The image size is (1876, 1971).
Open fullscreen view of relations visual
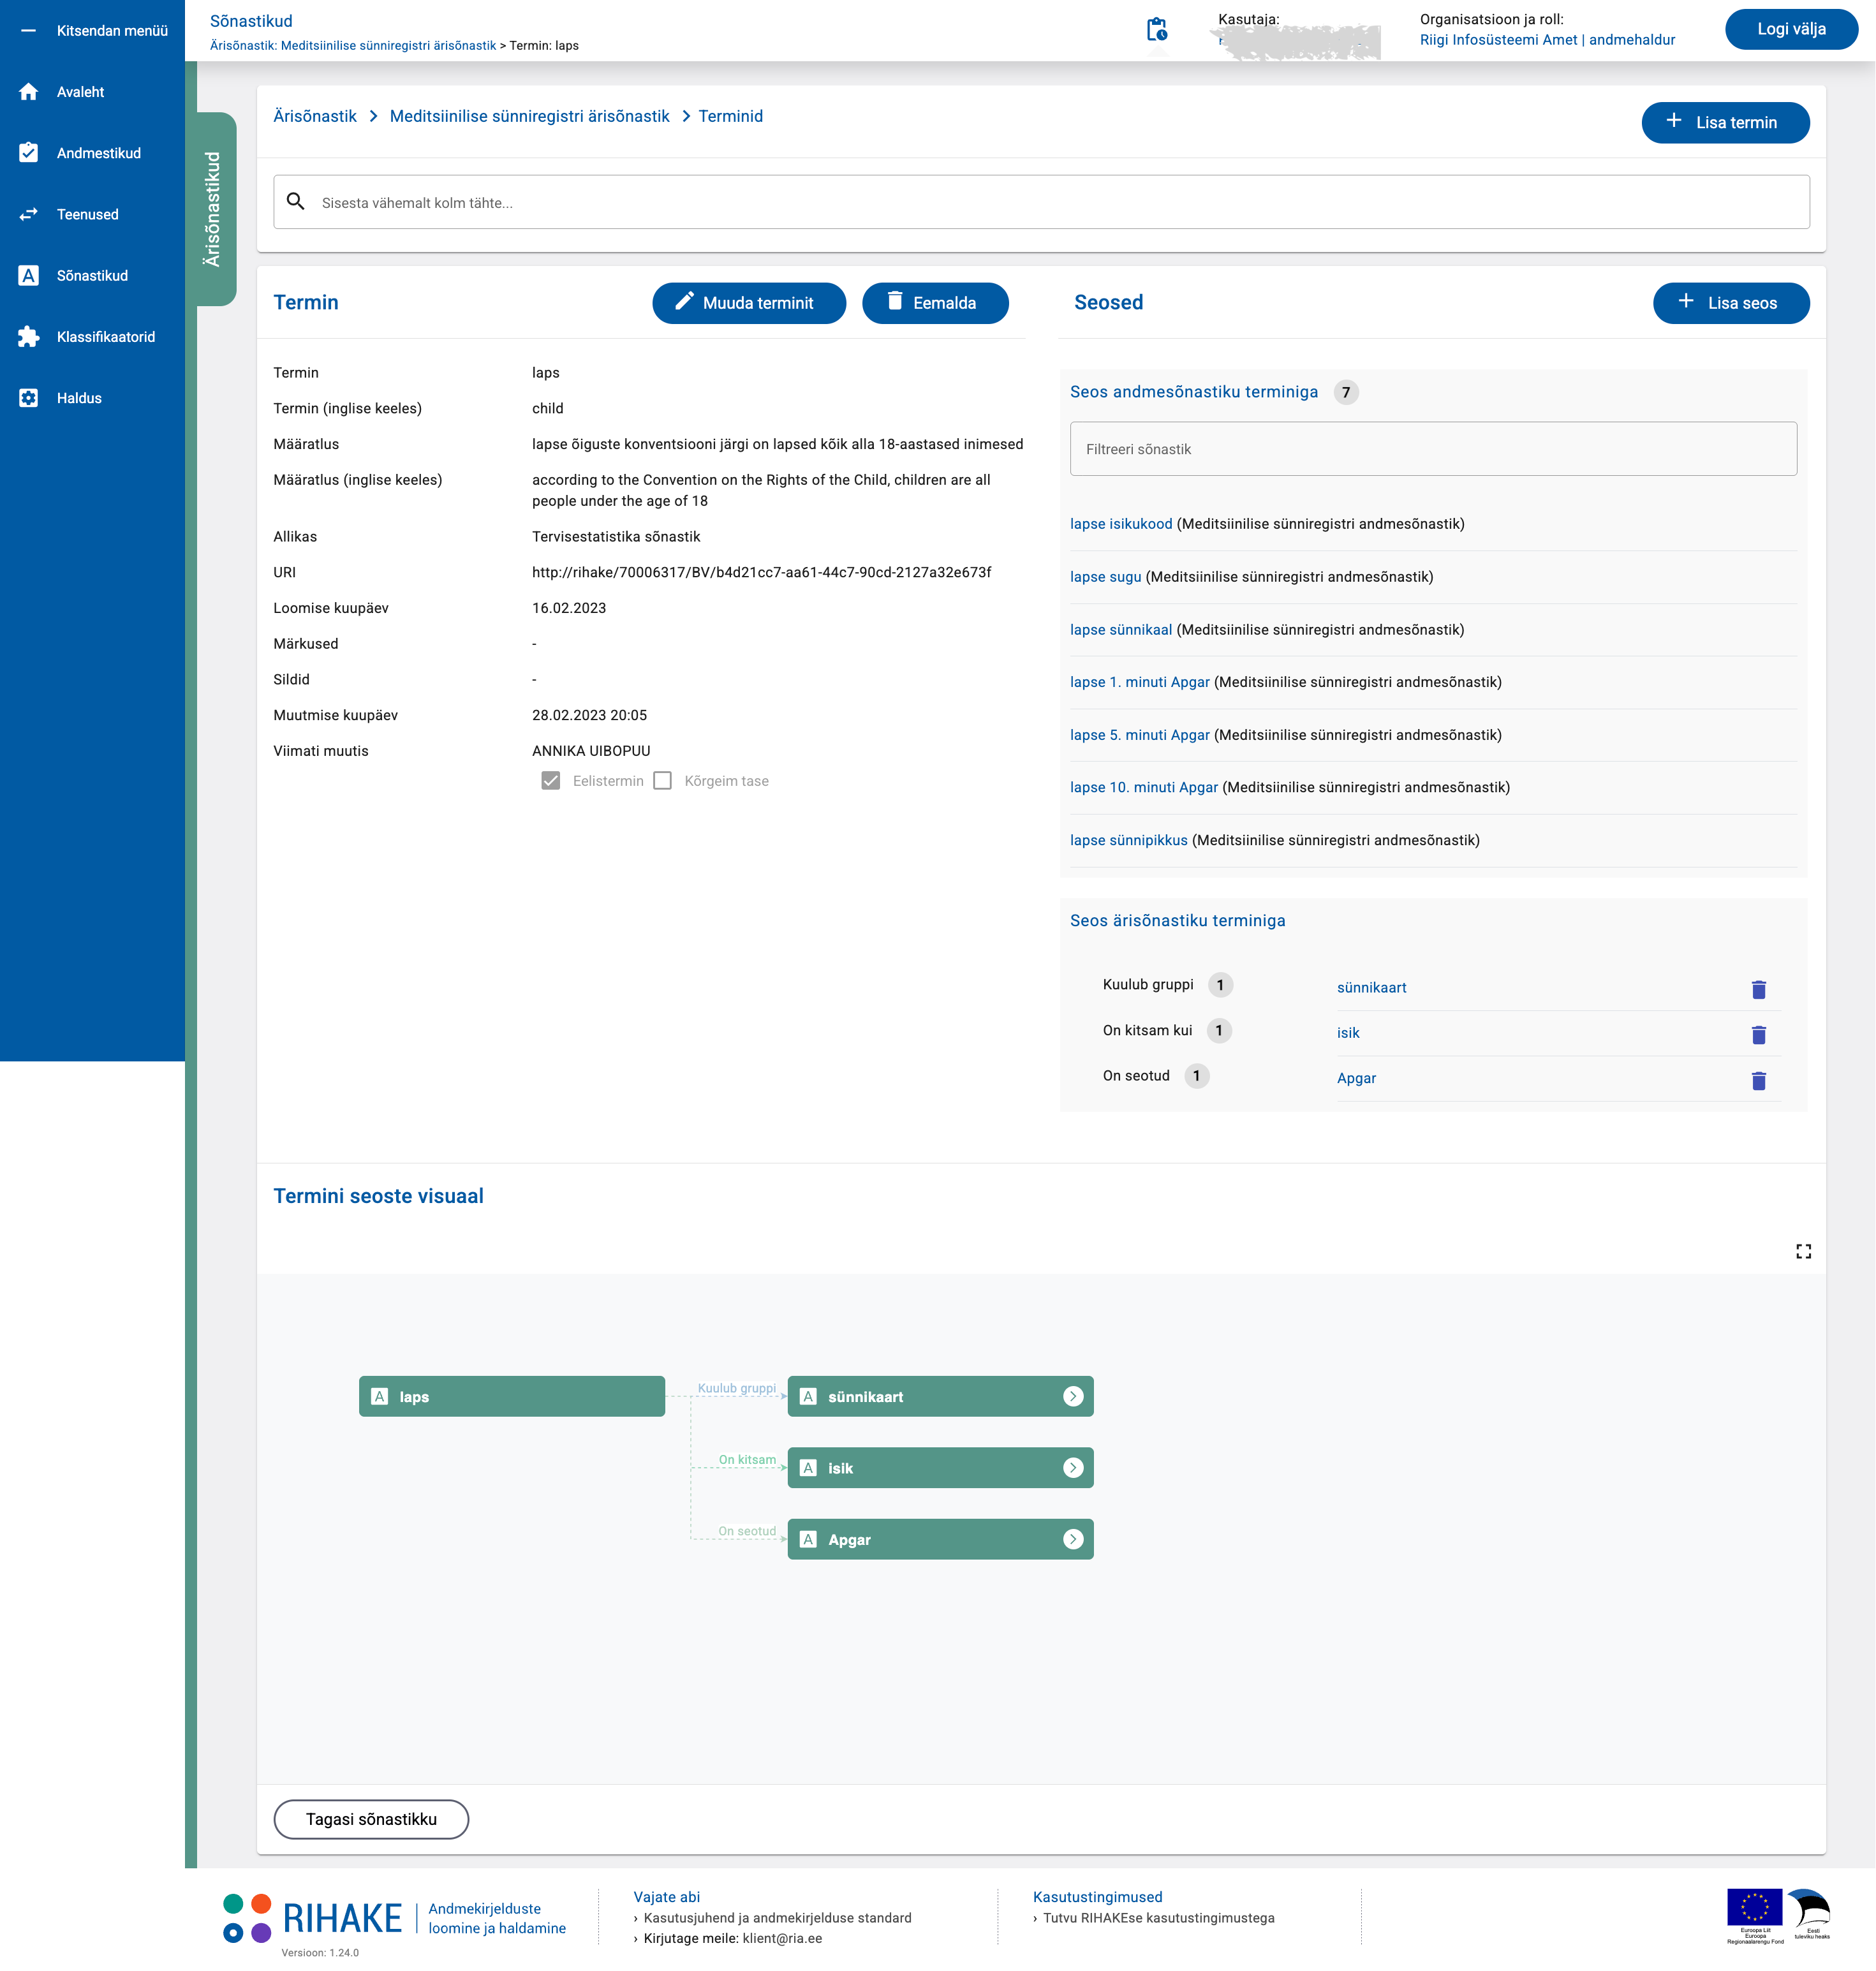tap(1803, 1251)
